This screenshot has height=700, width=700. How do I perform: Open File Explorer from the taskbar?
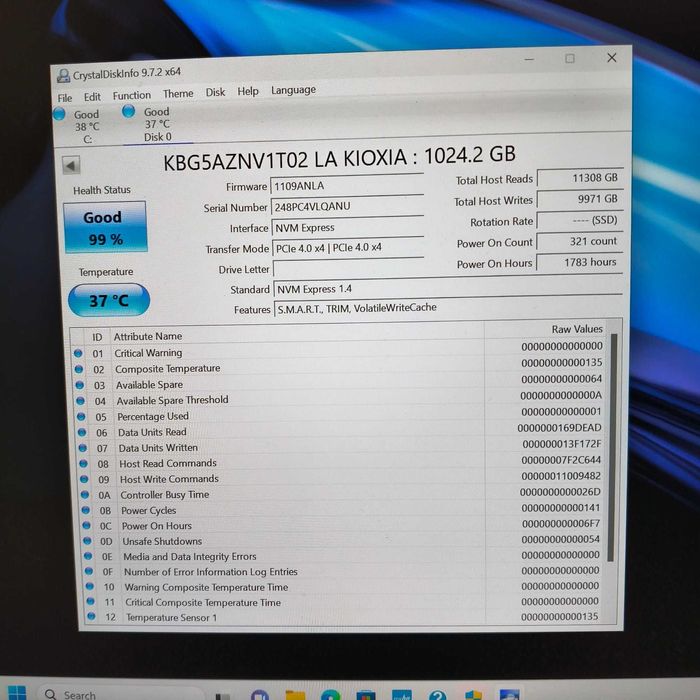click(x=295, y=695)
